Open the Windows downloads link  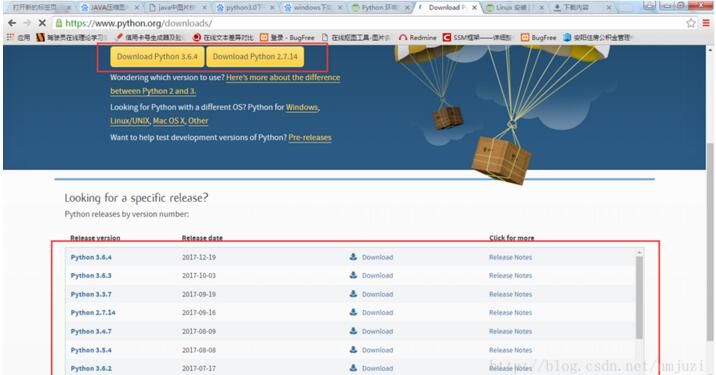pos(302,107)
